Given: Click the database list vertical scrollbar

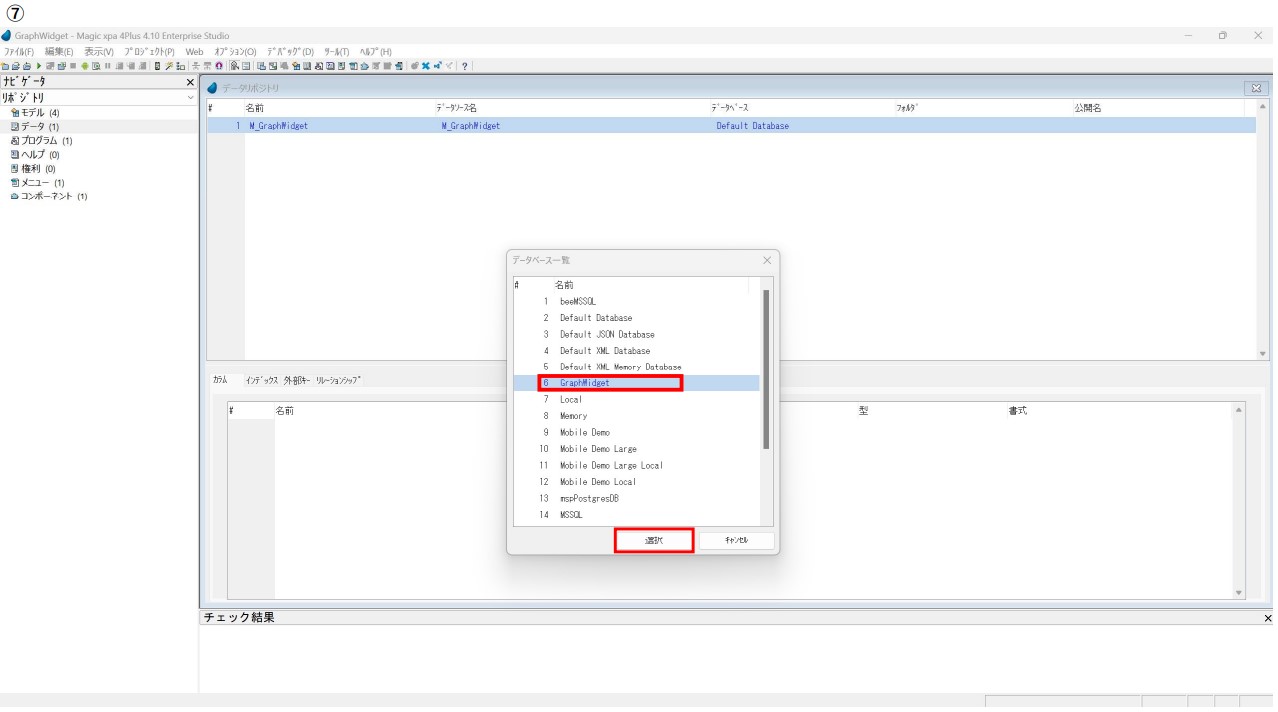Looking at the screenshot, I should point(766,370).
